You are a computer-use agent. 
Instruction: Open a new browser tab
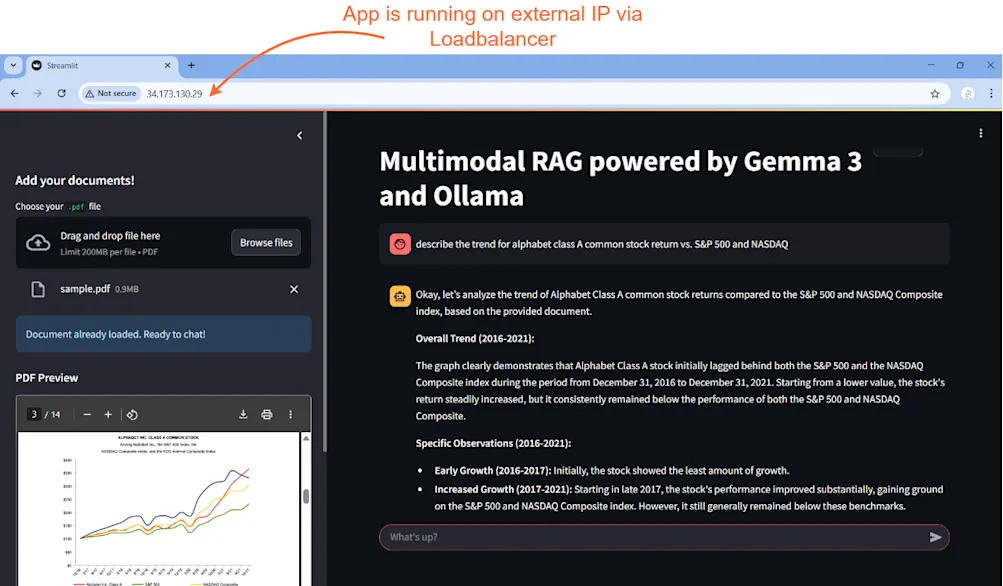coord(191,65)
